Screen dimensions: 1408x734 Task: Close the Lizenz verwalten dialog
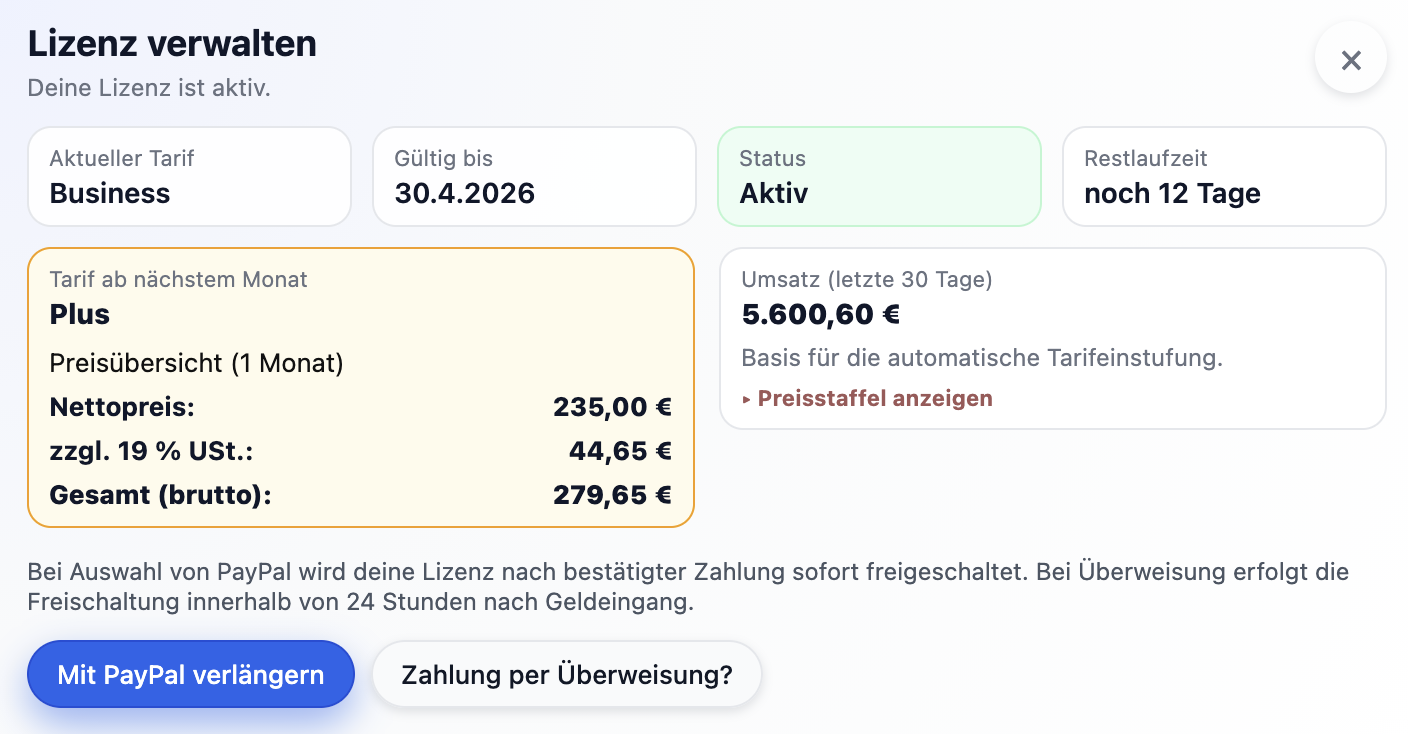point(1351,58)
